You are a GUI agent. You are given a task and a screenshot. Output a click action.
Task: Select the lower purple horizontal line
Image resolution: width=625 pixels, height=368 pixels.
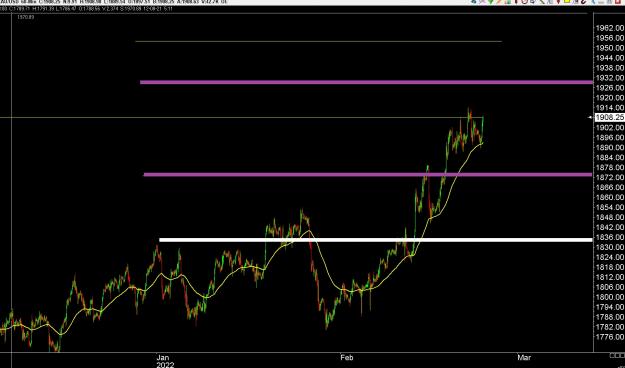coord(368,175)
